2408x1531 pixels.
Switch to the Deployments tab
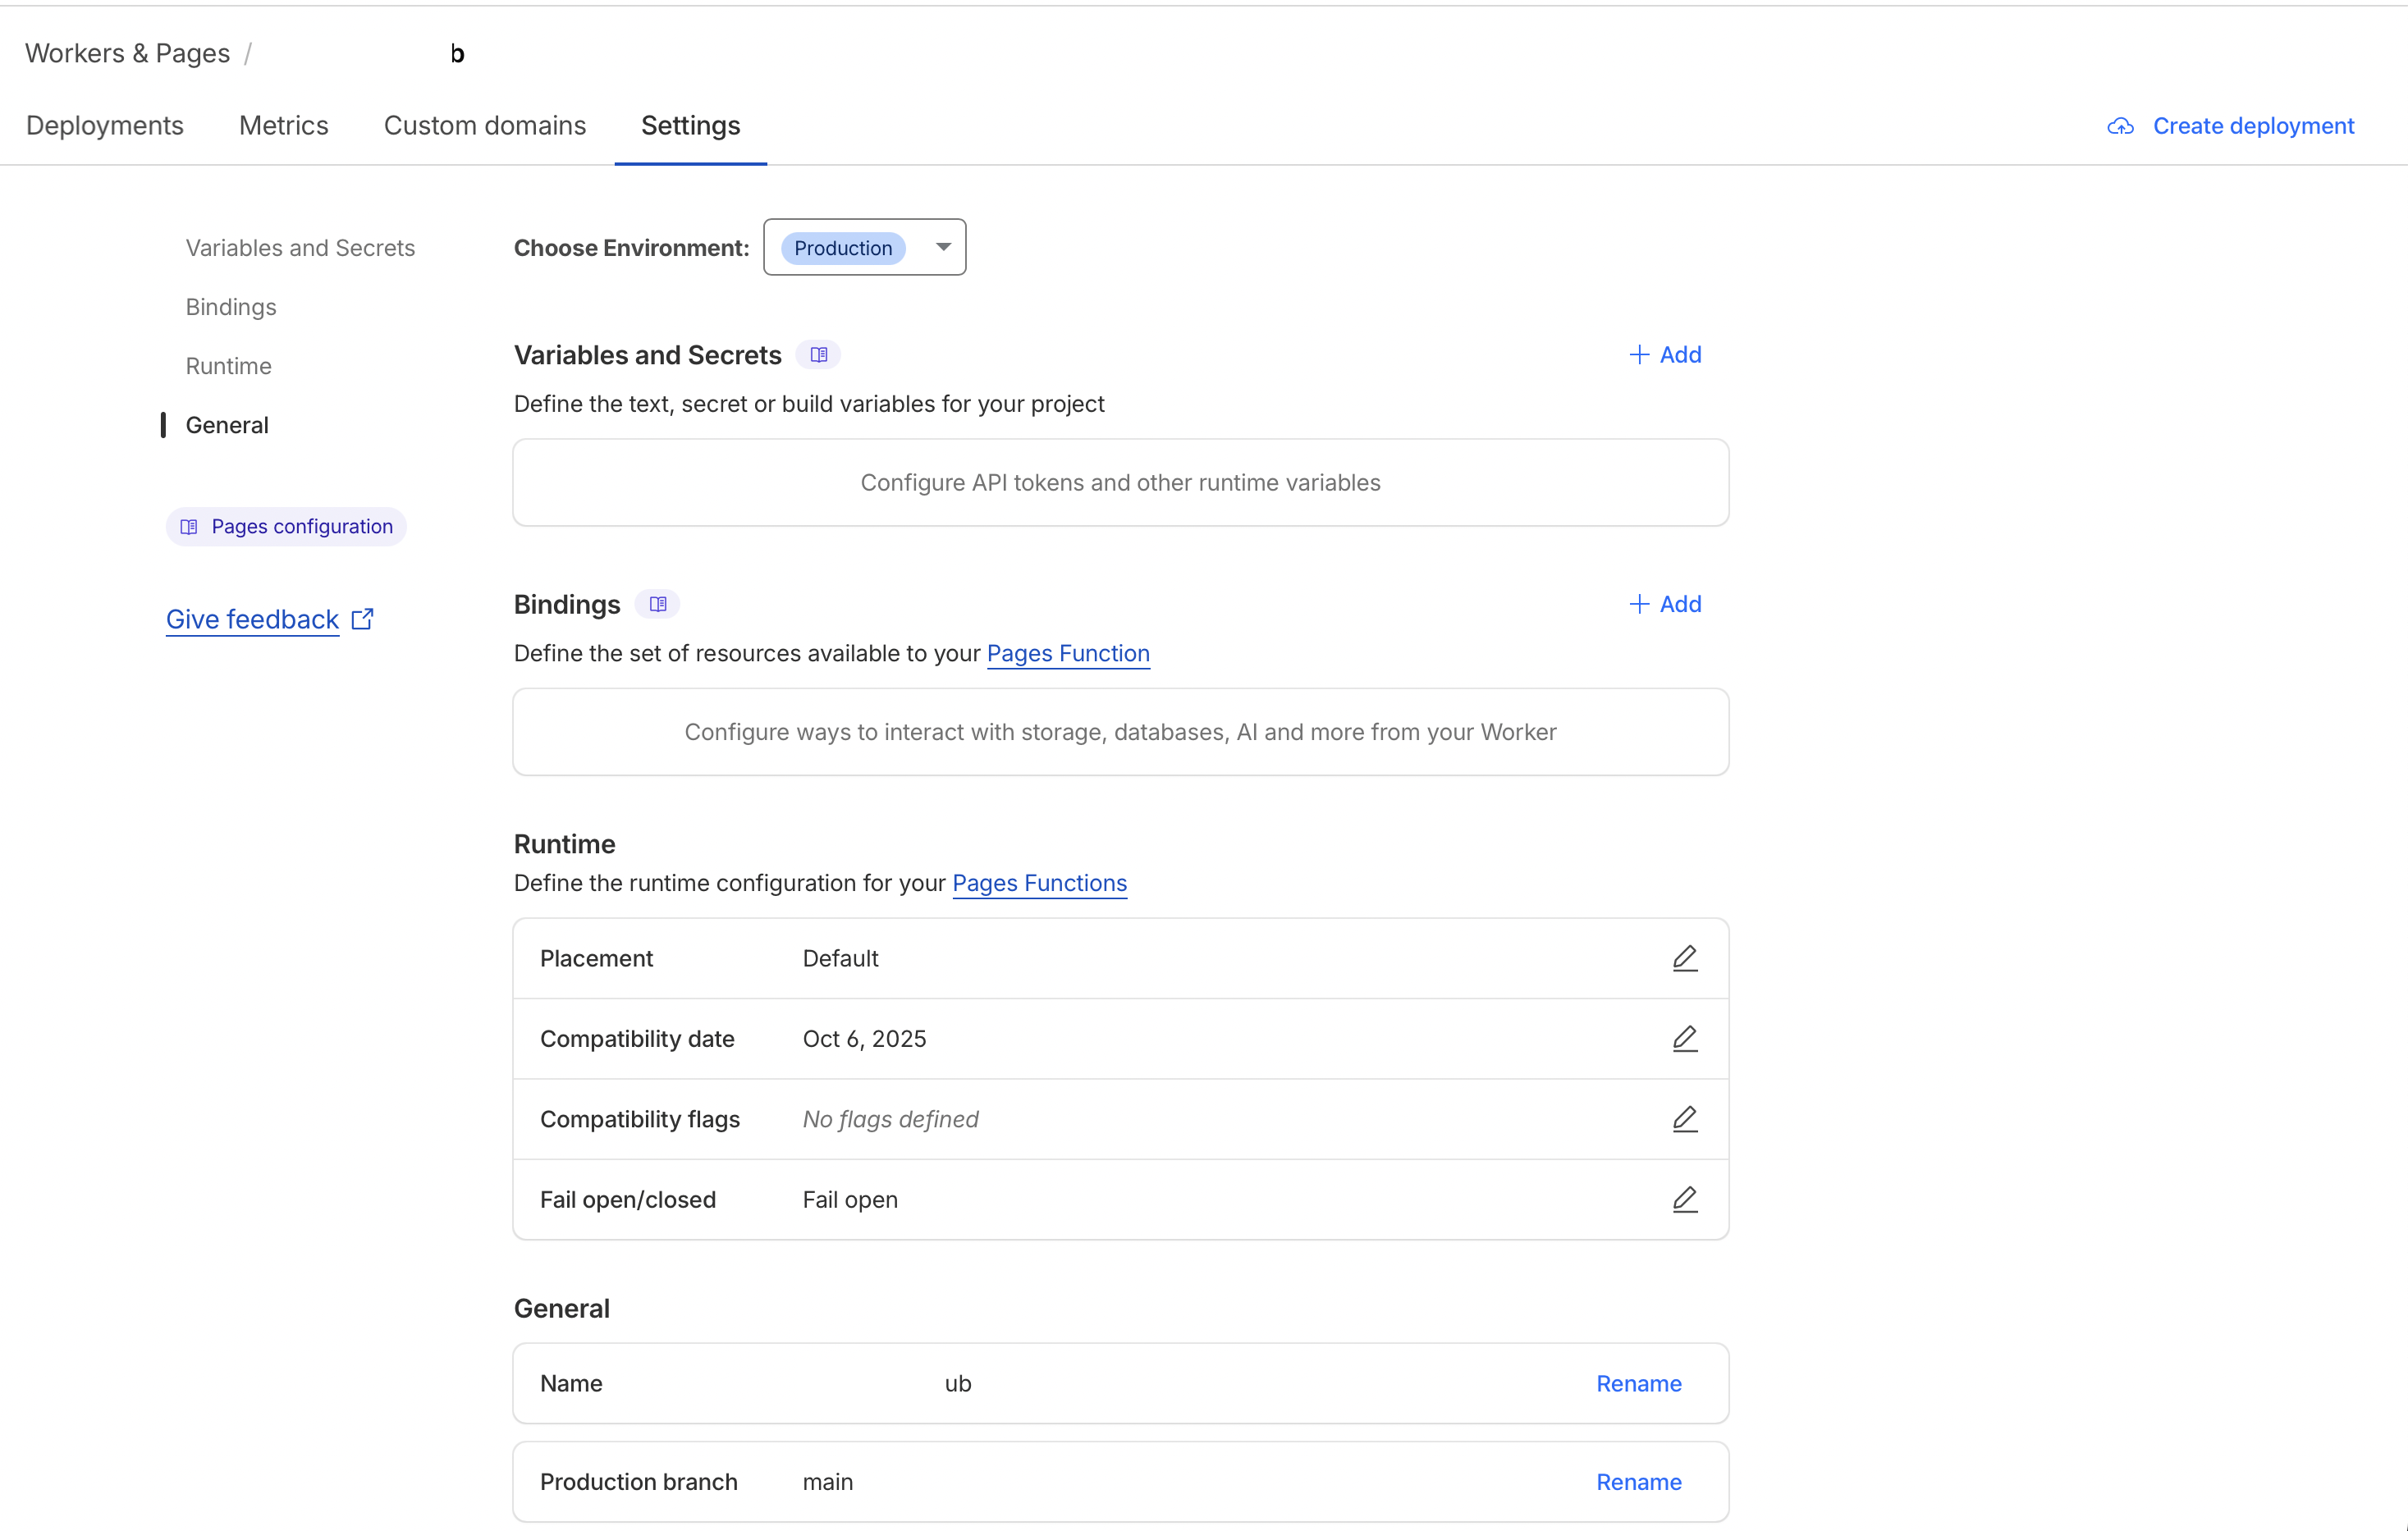click(x=105, y=126)
